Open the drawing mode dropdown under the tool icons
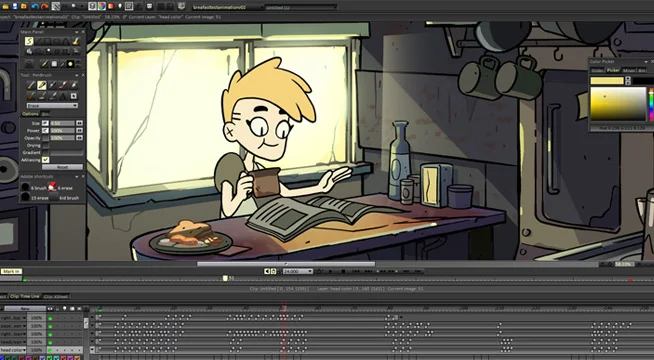 (52, 106)
